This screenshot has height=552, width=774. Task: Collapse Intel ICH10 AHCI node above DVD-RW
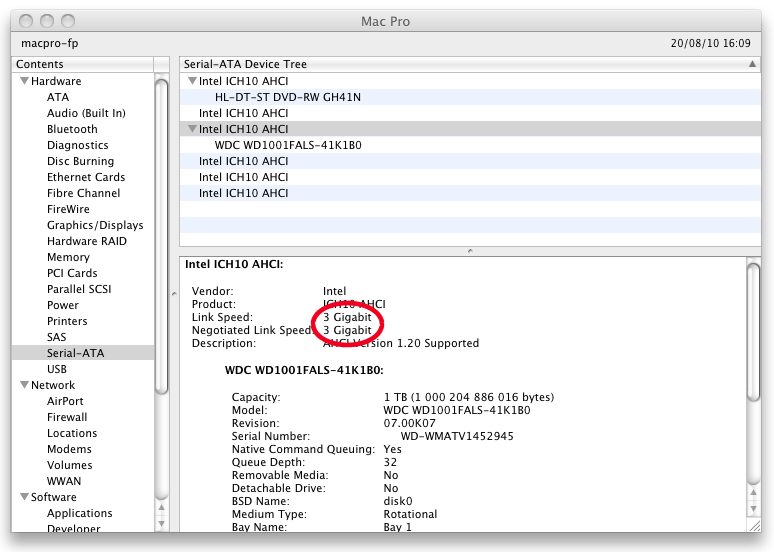point(192,81)
